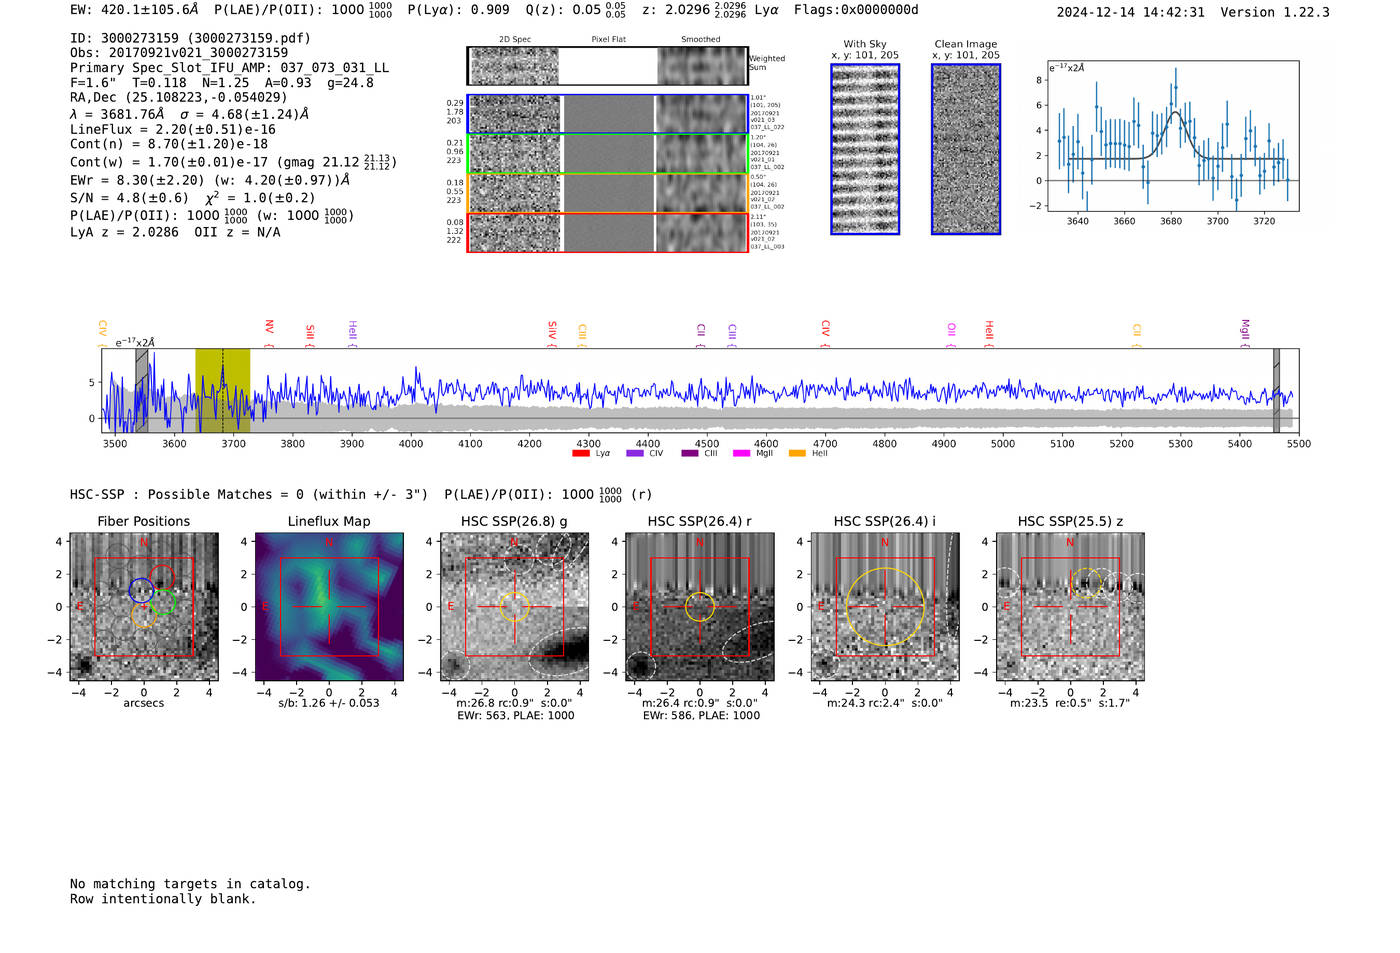The image size is (1400, 953).
Task: Click the yellow aperture circle in HSC i image
Action: coord(885,607)
